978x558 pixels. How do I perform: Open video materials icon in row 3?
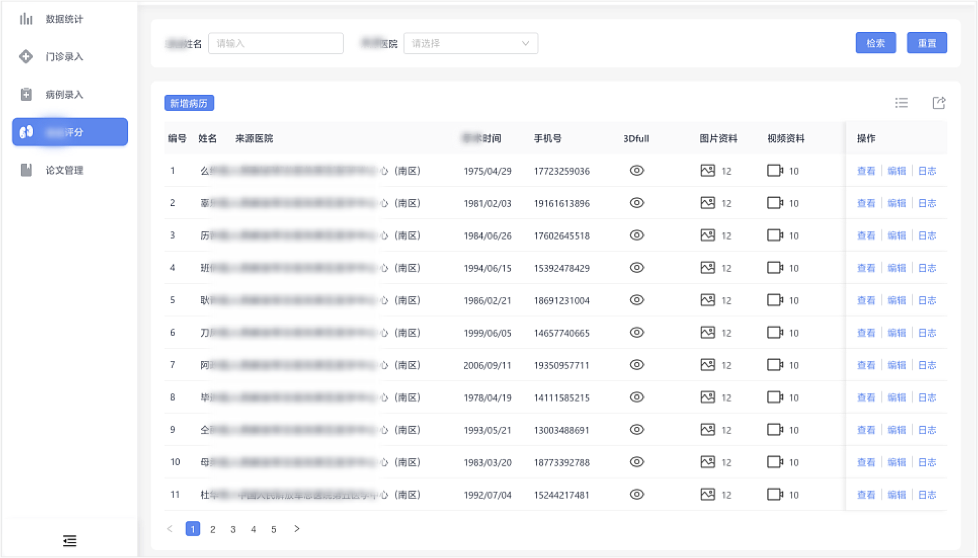(x=775, y=236)
